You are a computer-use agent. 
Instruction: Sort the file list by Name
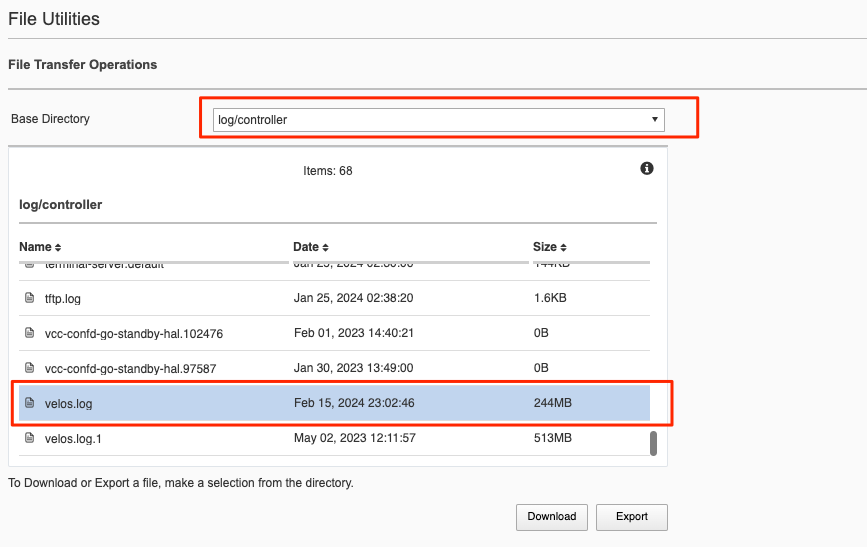tap(40, 247)
